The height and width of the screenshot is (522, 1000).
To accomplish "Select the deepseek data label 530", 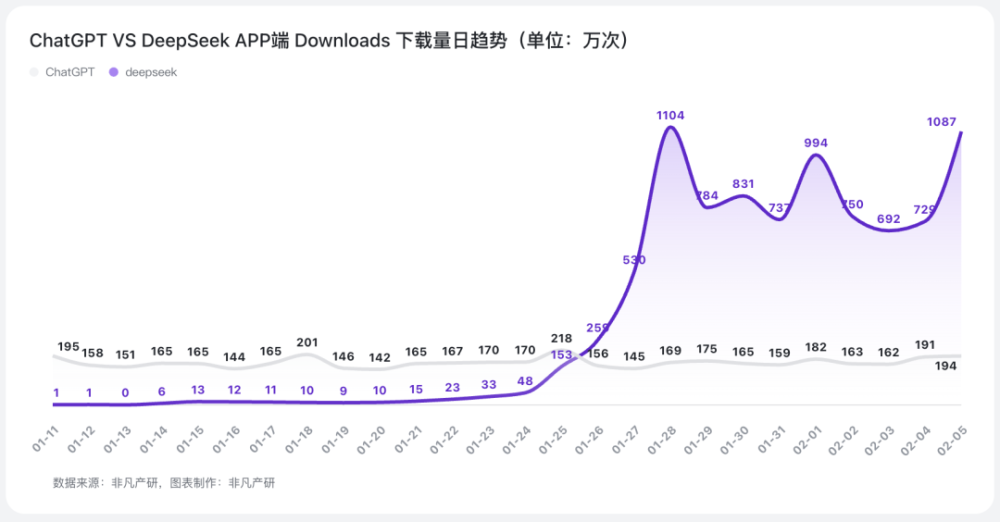I will coord(634,260).
